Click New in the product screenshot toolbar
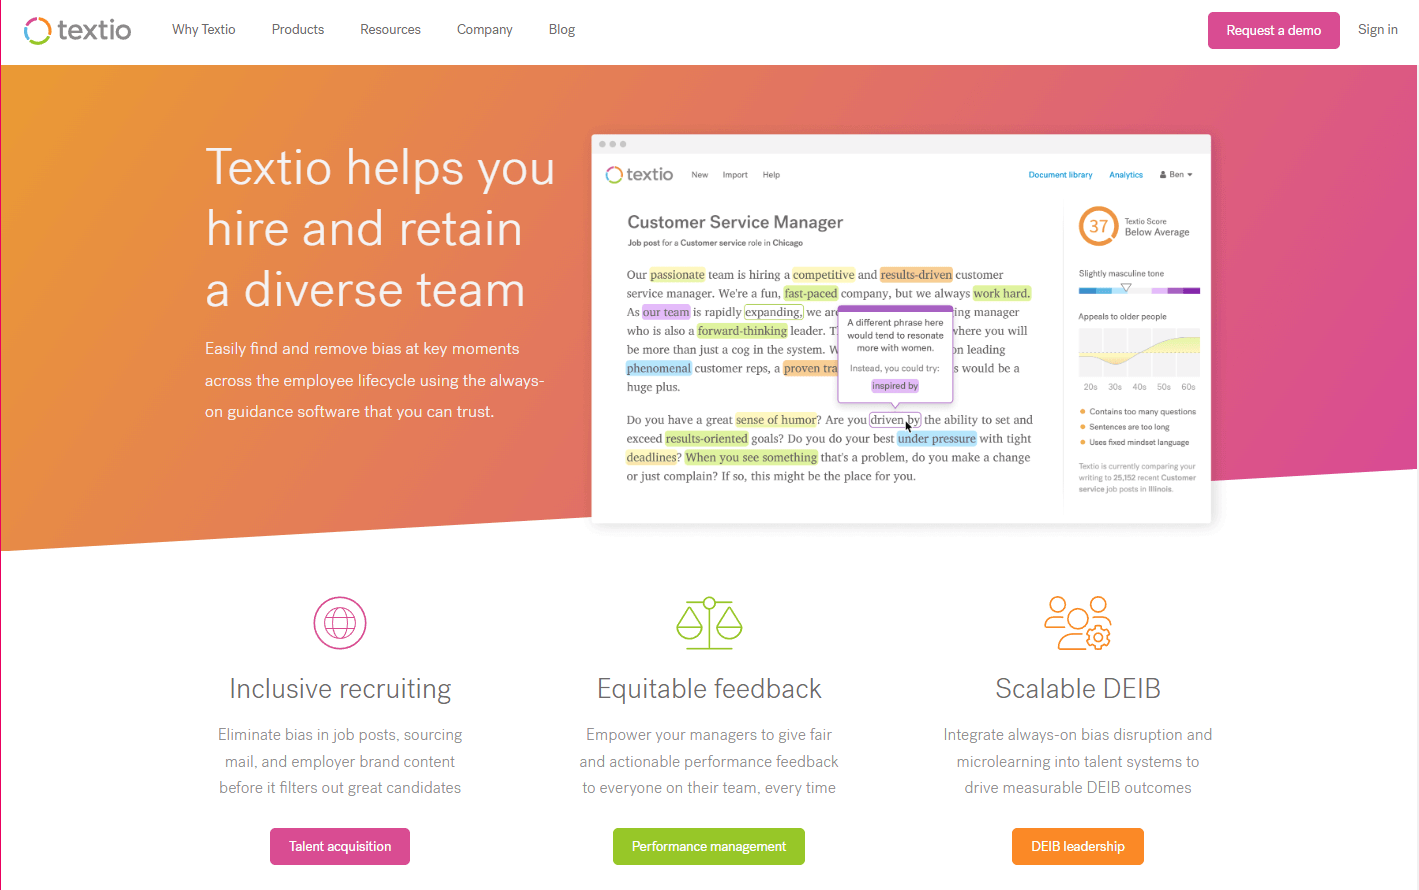The image size is (1419, 890). [700, 175]
